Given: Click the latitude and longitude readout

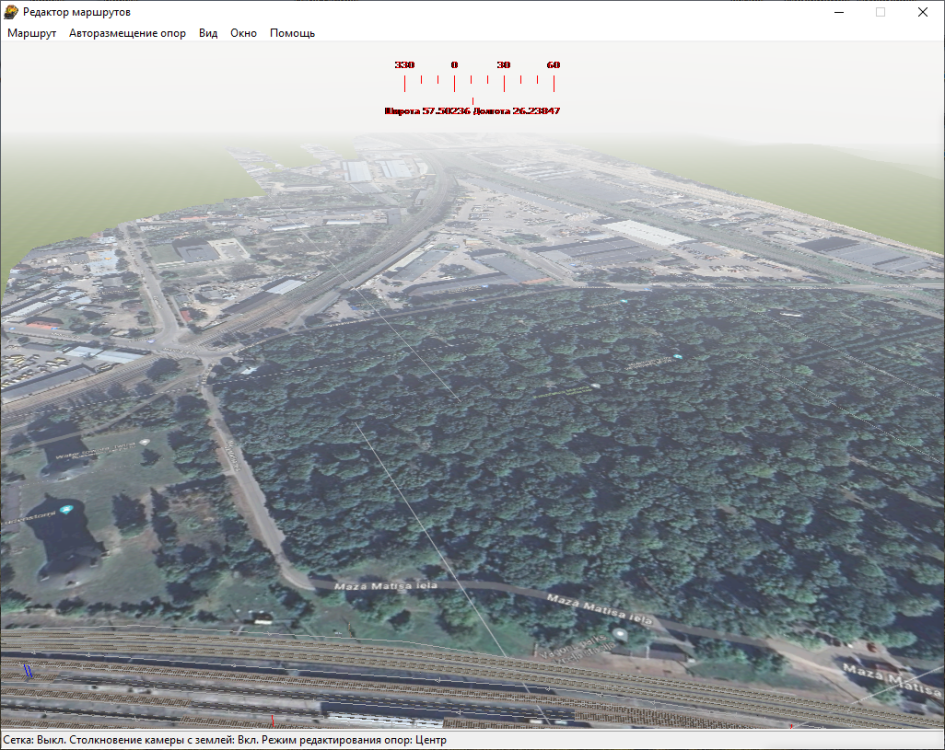Looking at the screenshot, I should click(x=472, y=111).
